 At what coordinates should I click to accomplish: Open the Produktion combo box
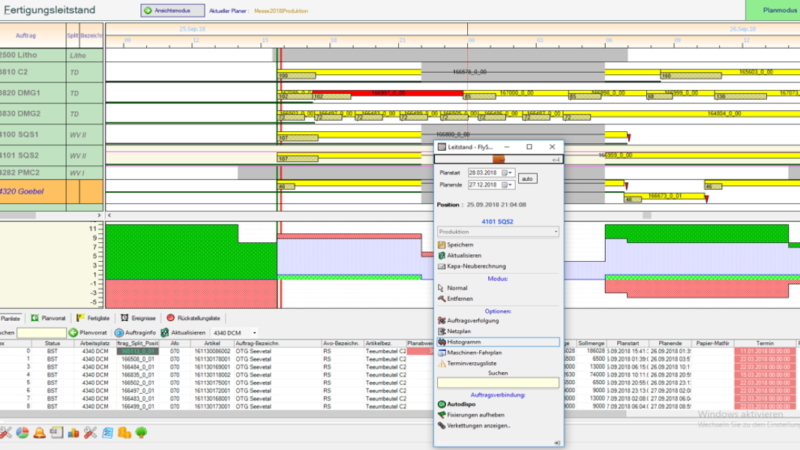coord(497,232)
